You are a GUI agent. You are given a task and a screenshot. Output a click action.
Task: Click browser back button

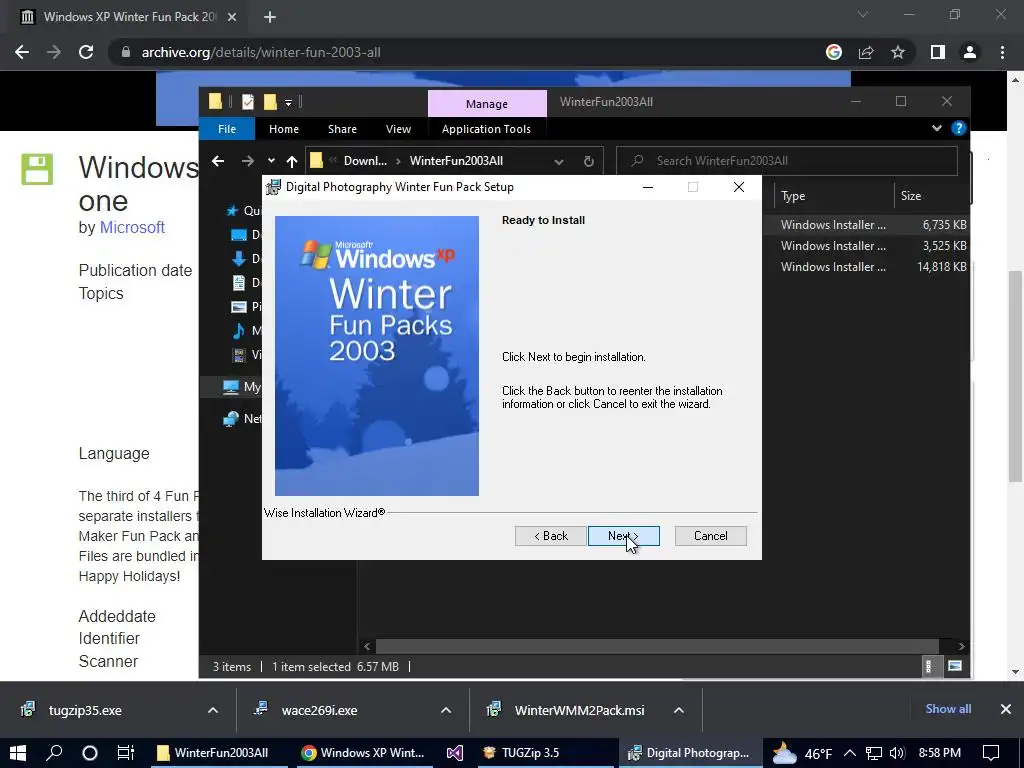(x=22, y=52)
